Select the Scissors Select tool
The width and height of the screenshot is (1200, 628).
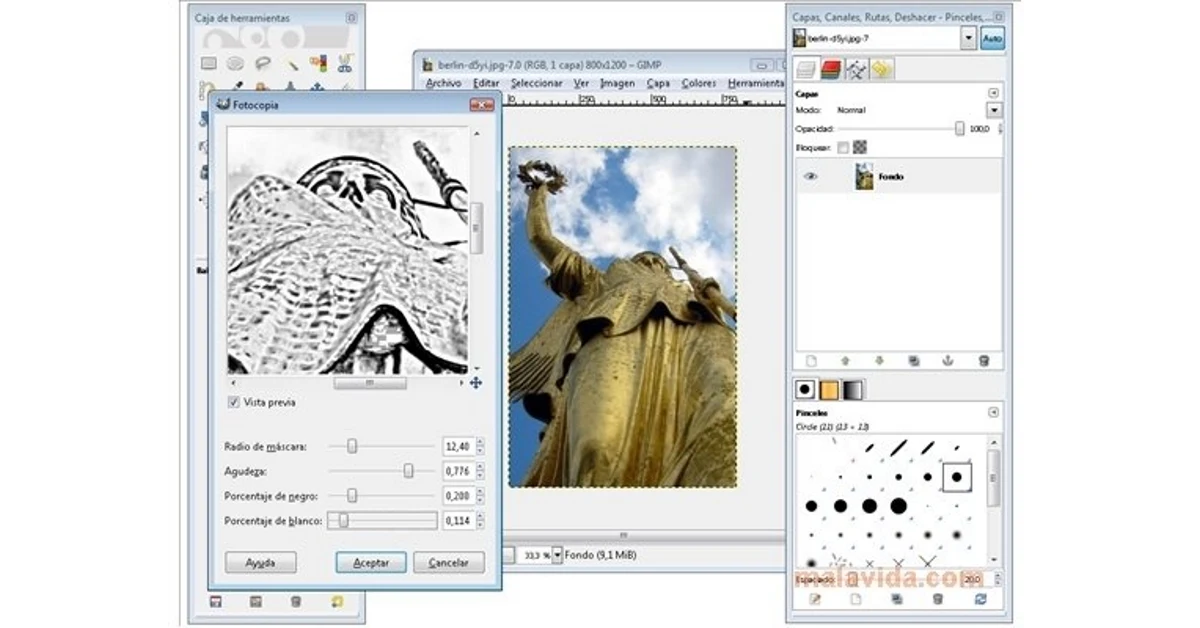[x=345, y=64]
